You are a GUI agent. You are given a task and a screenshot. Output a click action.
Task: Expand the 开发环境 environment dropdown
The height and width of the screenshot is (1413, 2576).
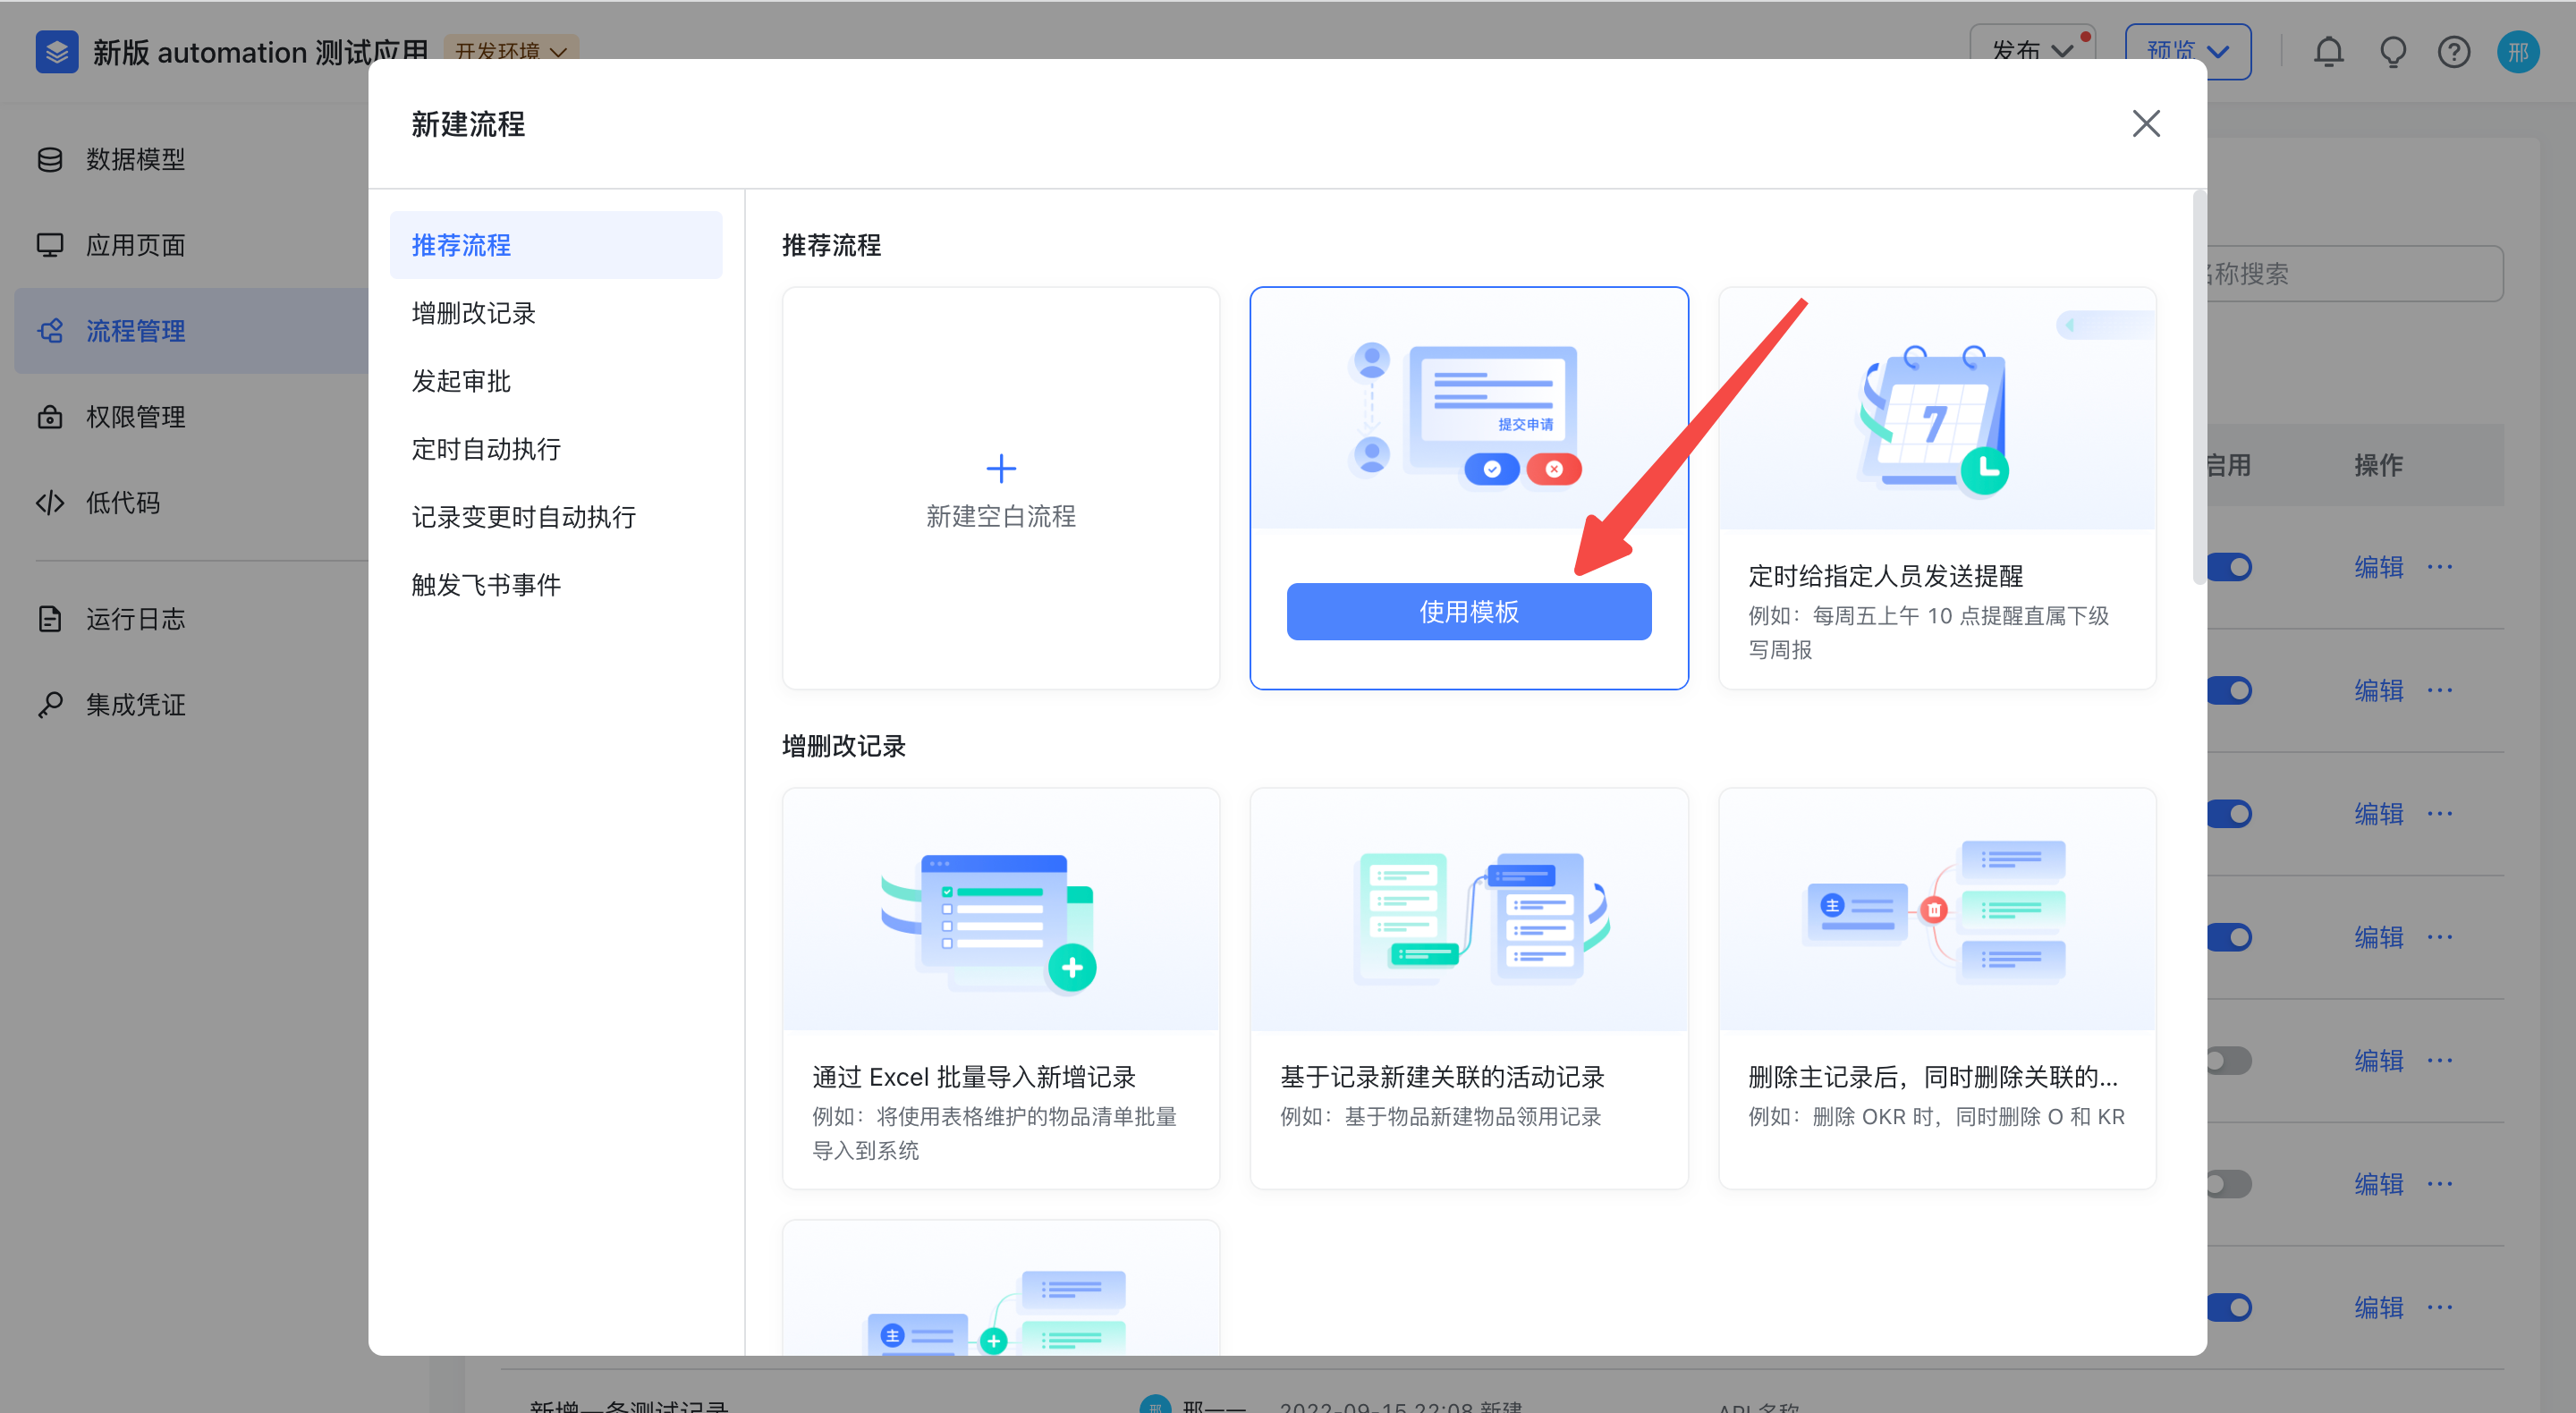tap(511, 50)
